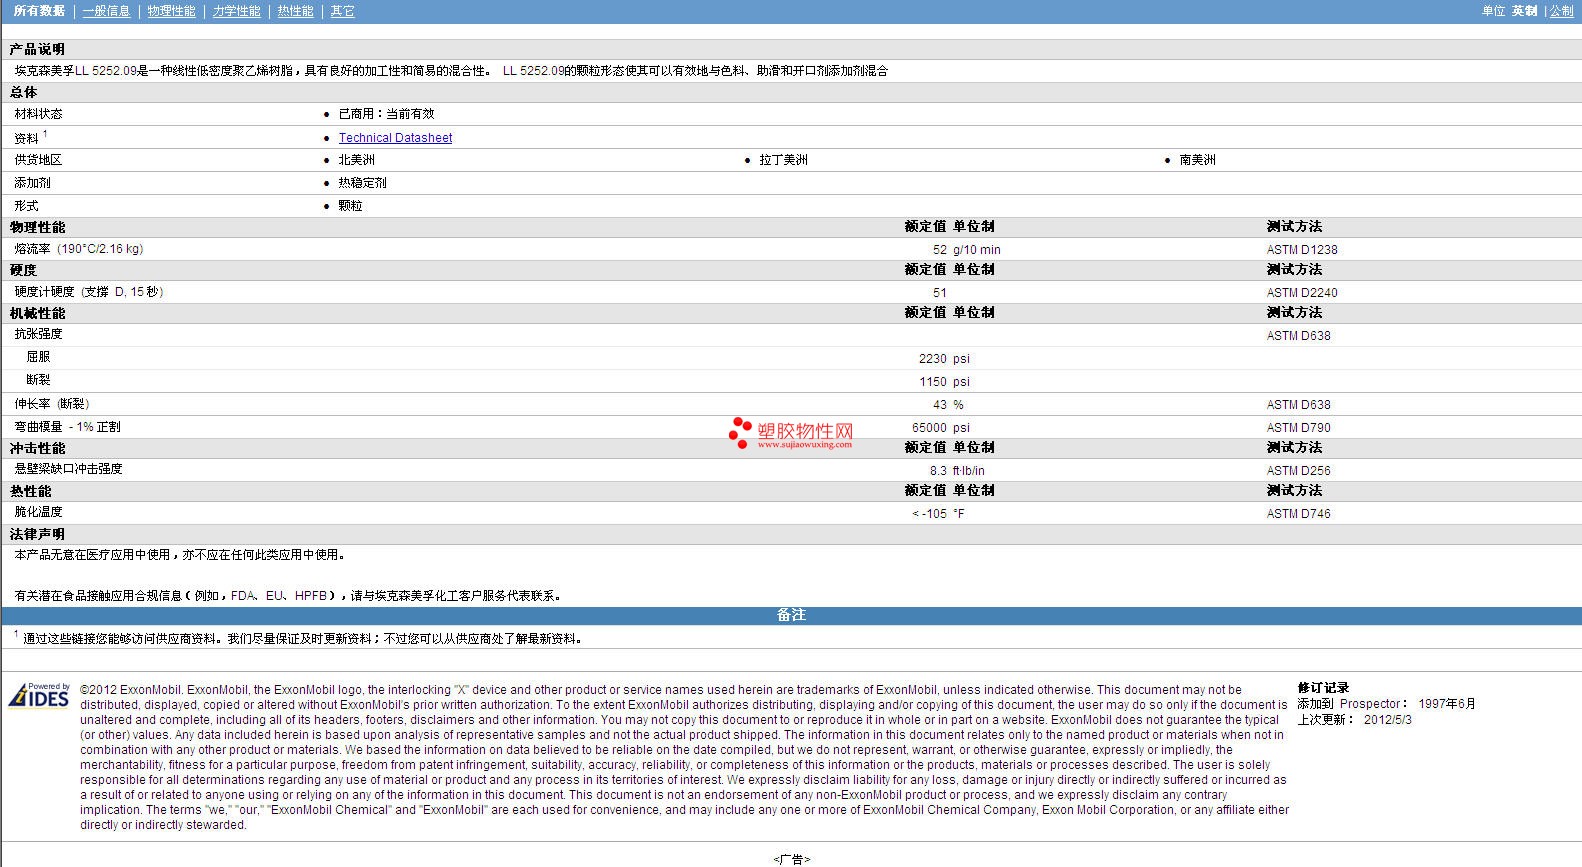1582x867 pixels.
Task: Select the 熔流率 (190°C/2.16 kg) row label
Action: click(x=79, y=249)
